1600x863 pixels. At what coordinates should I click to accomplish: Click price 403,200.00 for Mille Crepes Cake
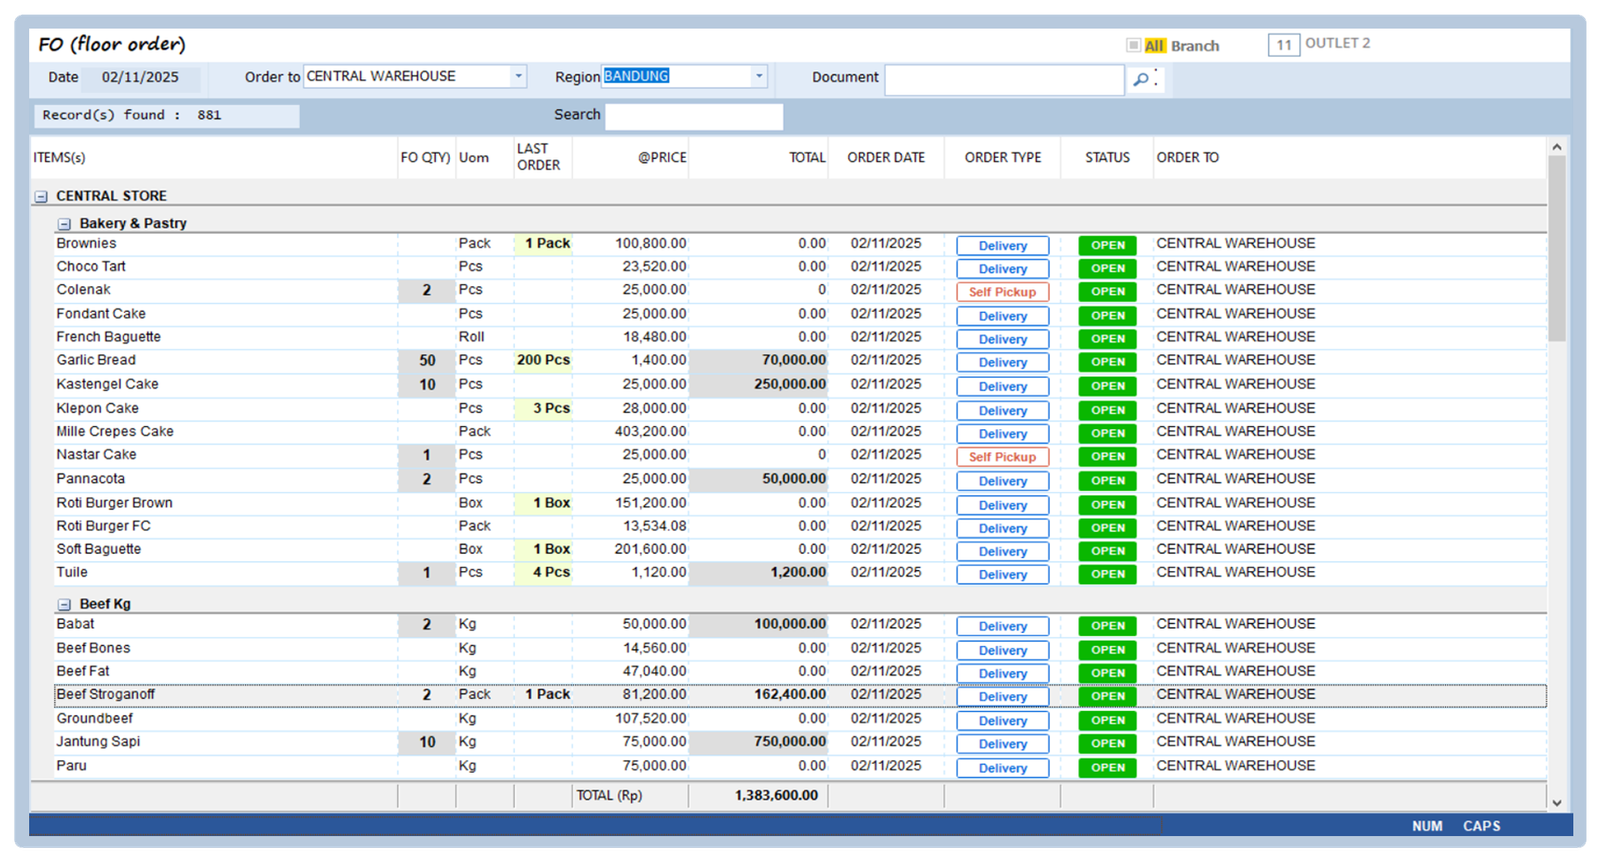click(x=650, y=431)
